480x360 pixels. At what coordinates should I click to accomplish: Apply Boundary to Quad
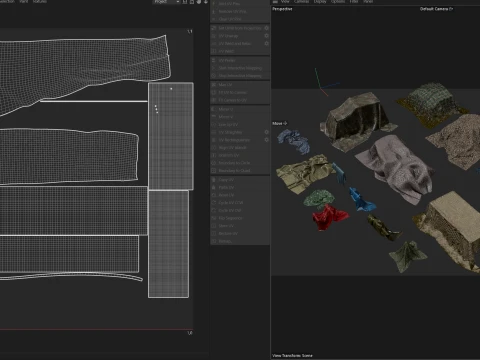click(x=234, y=171)
